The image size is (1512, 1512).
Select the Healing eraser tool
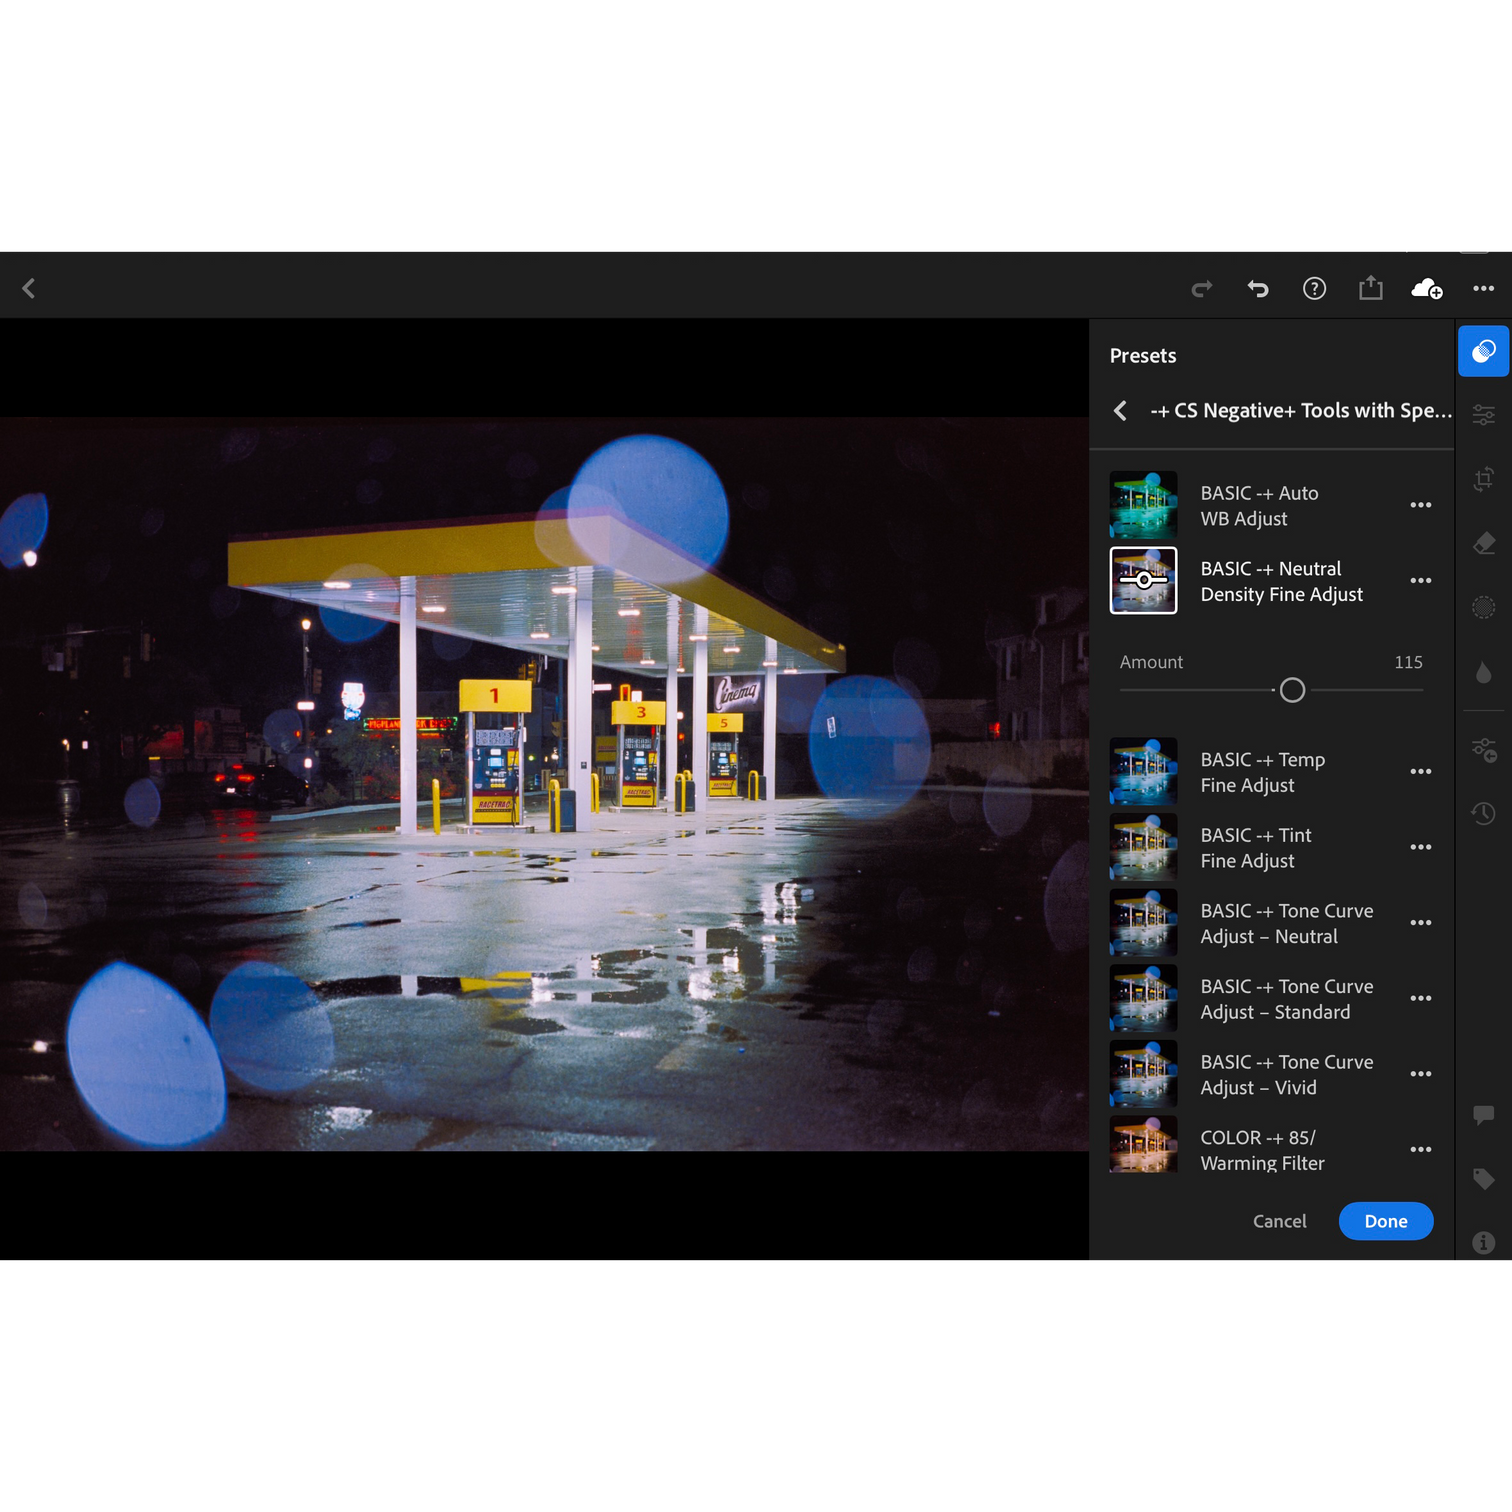pos(1484,542)
